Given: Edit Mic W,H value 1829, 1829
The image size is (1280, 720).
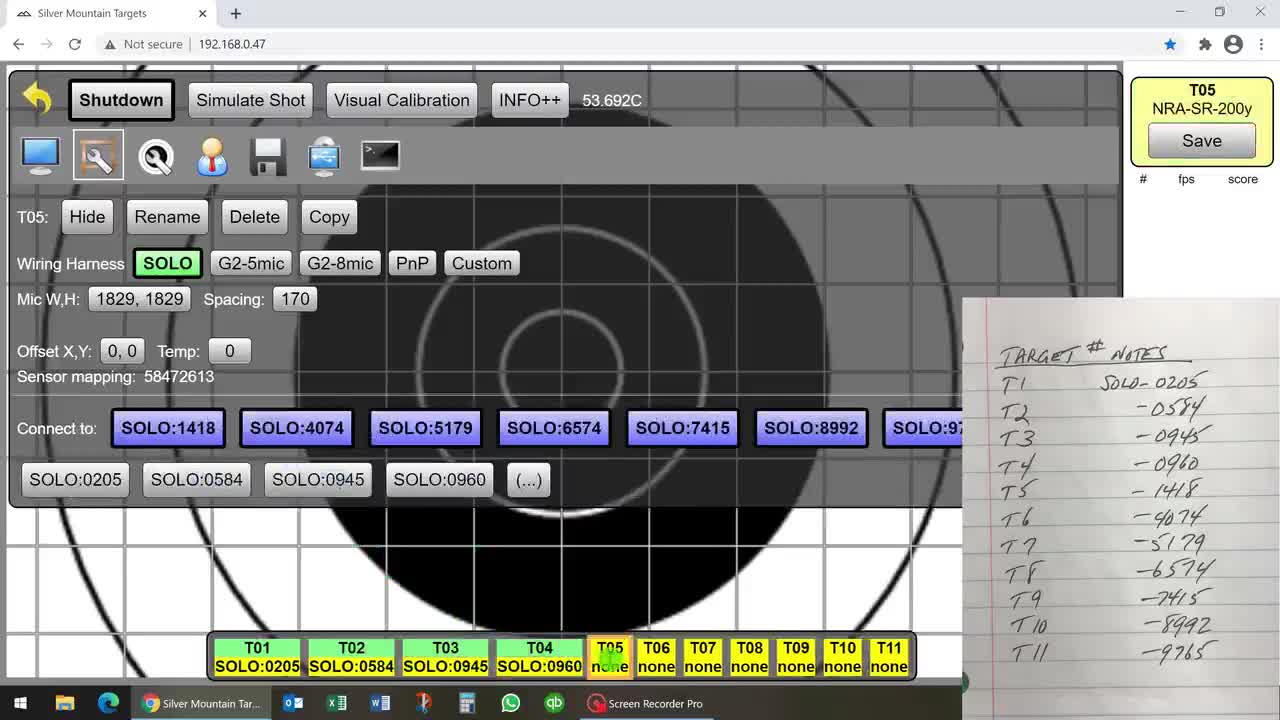Looking at the screenshot, I should coord(140,299).
